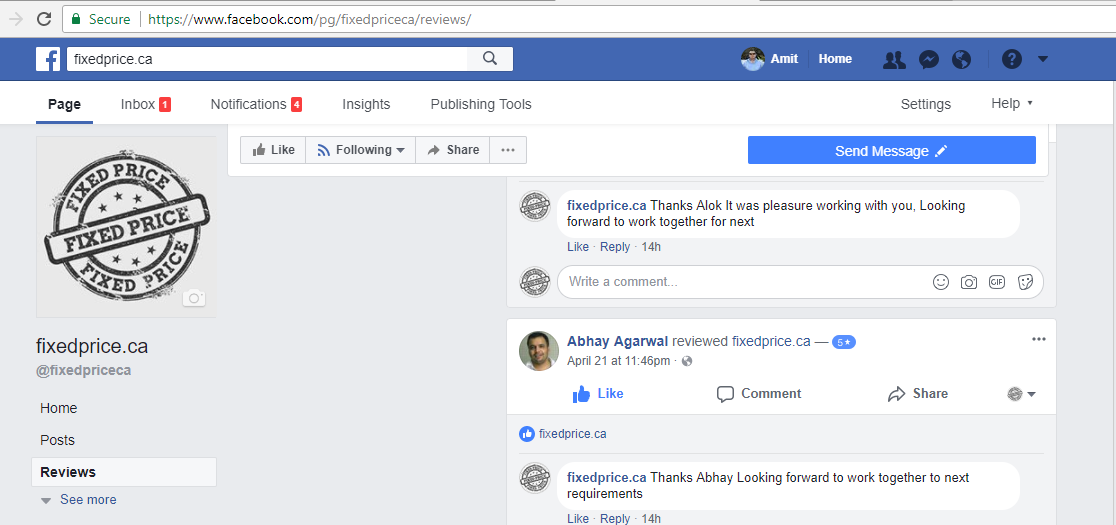
Task: Open the Help dropdown menu
Action: (1011, 104)
